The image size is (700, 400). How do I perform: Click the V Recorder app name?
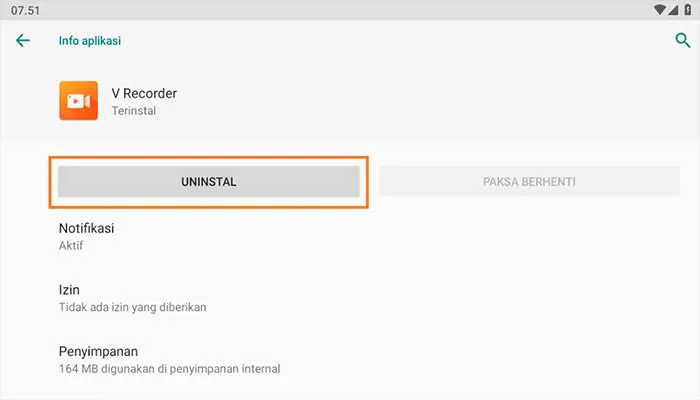144,93
